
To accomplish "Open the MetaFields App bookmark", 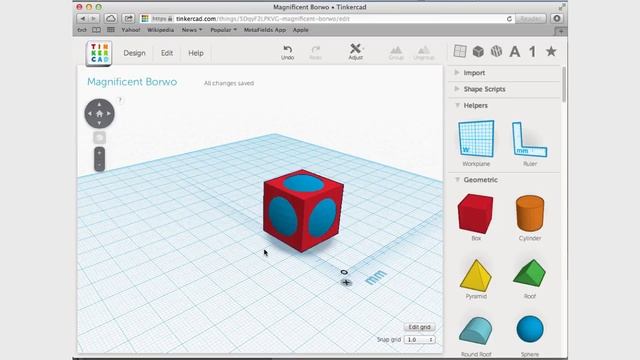I will pyautogui.click(x=264, y=30).
